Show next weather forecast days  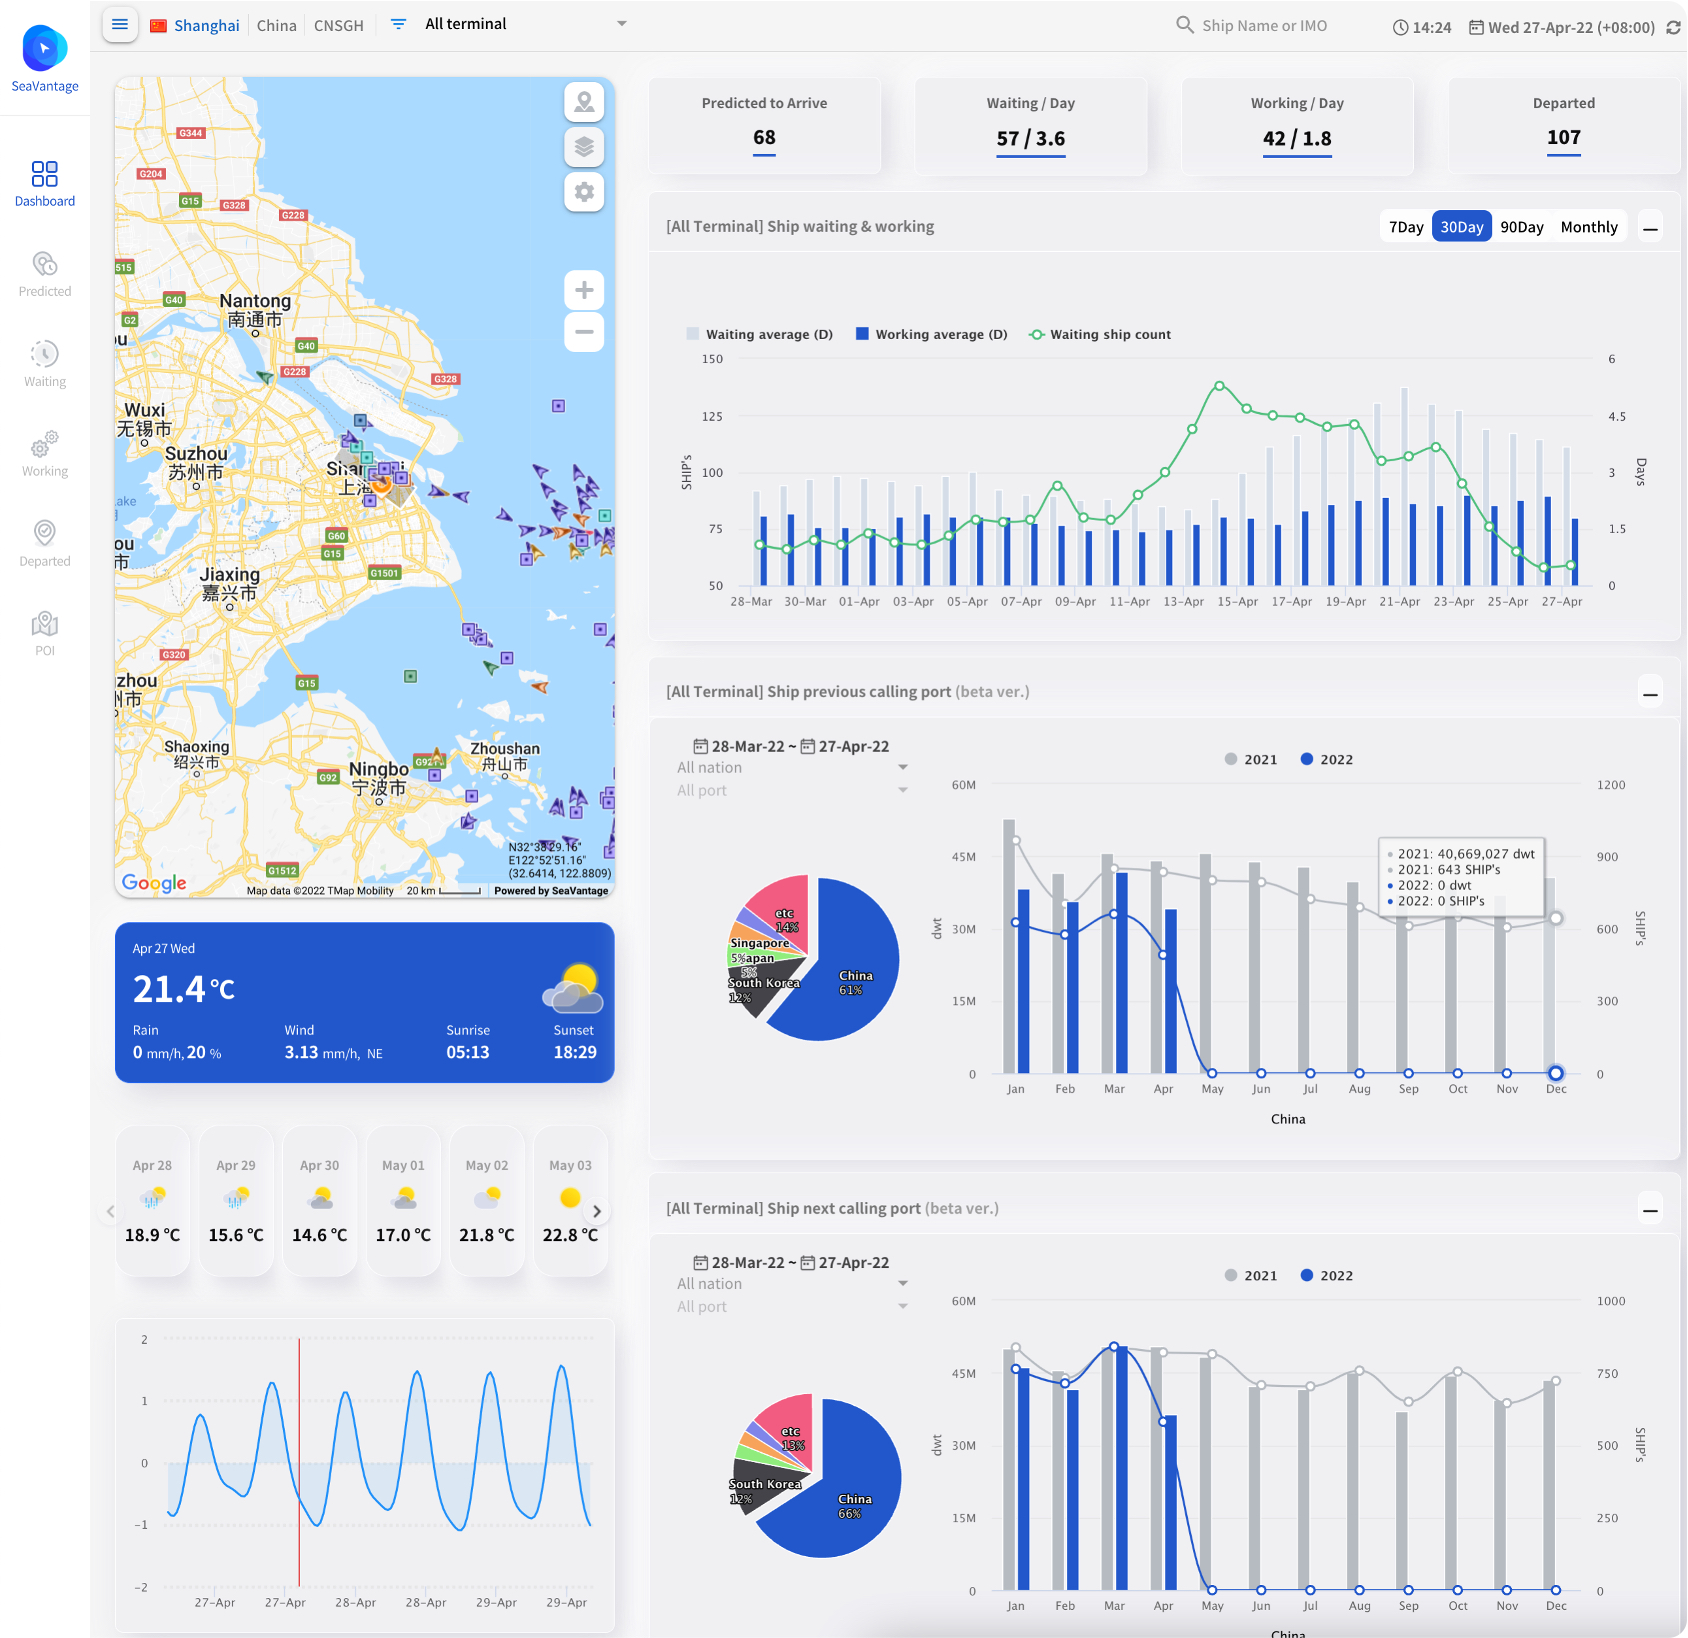pos(597,1211)
